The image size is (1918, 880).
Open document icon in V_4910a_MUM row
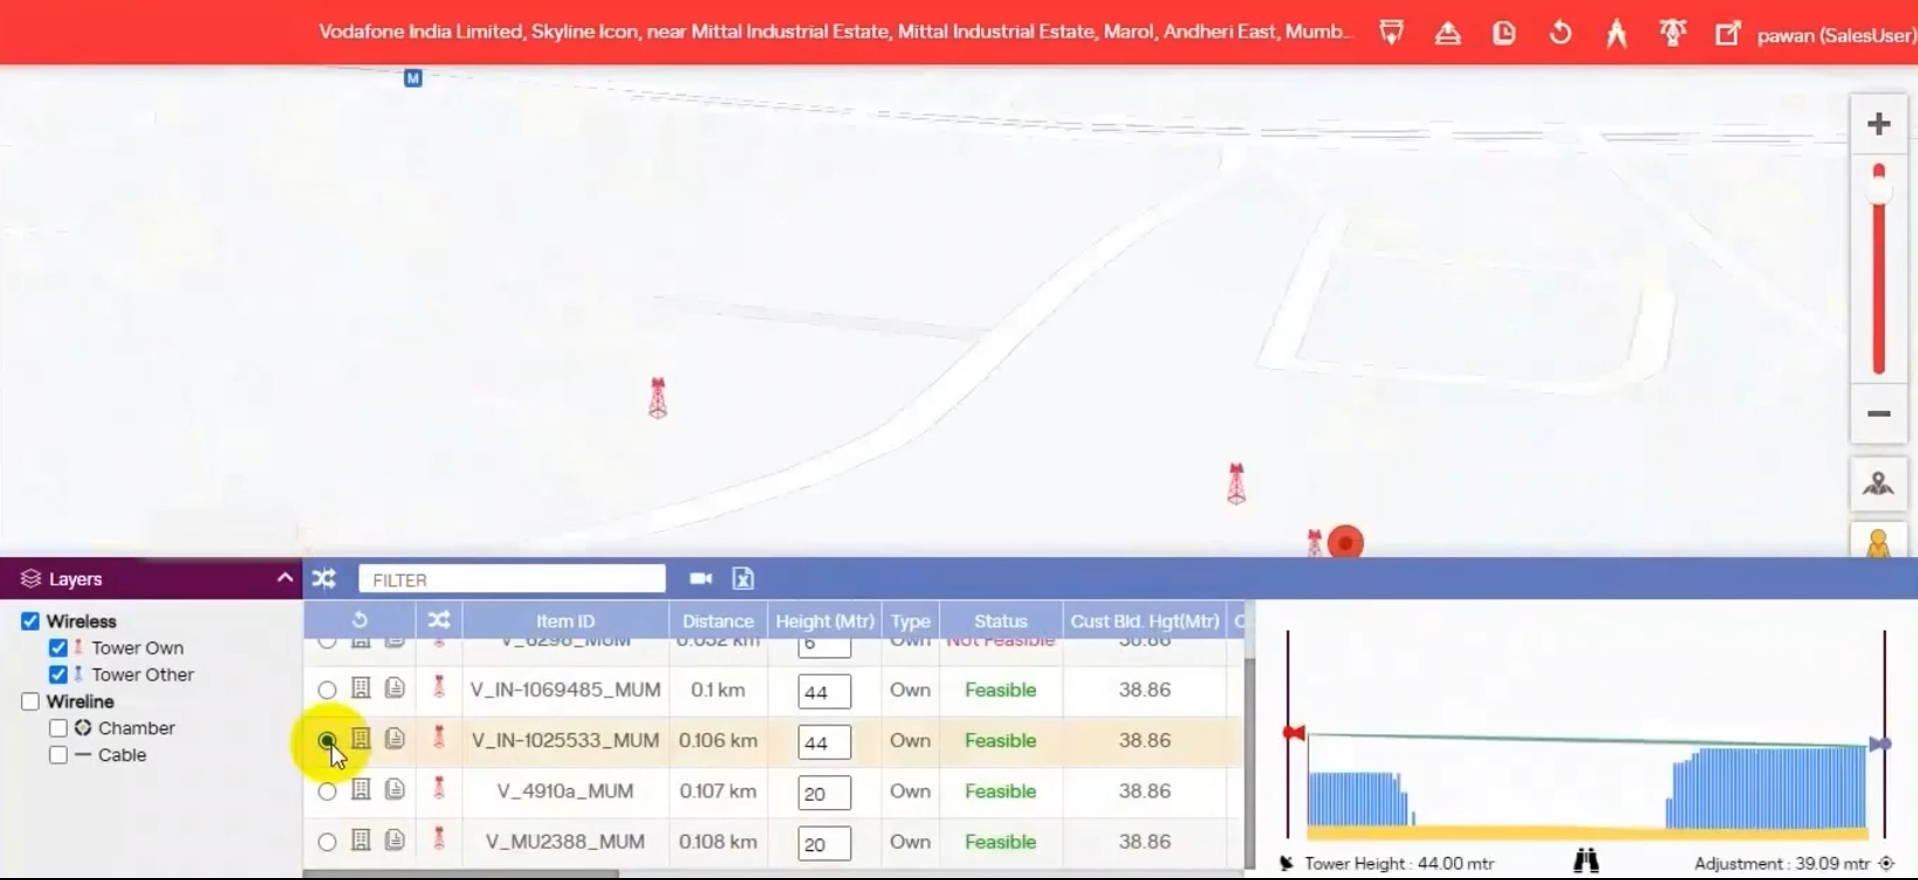(x=395, y=790)
